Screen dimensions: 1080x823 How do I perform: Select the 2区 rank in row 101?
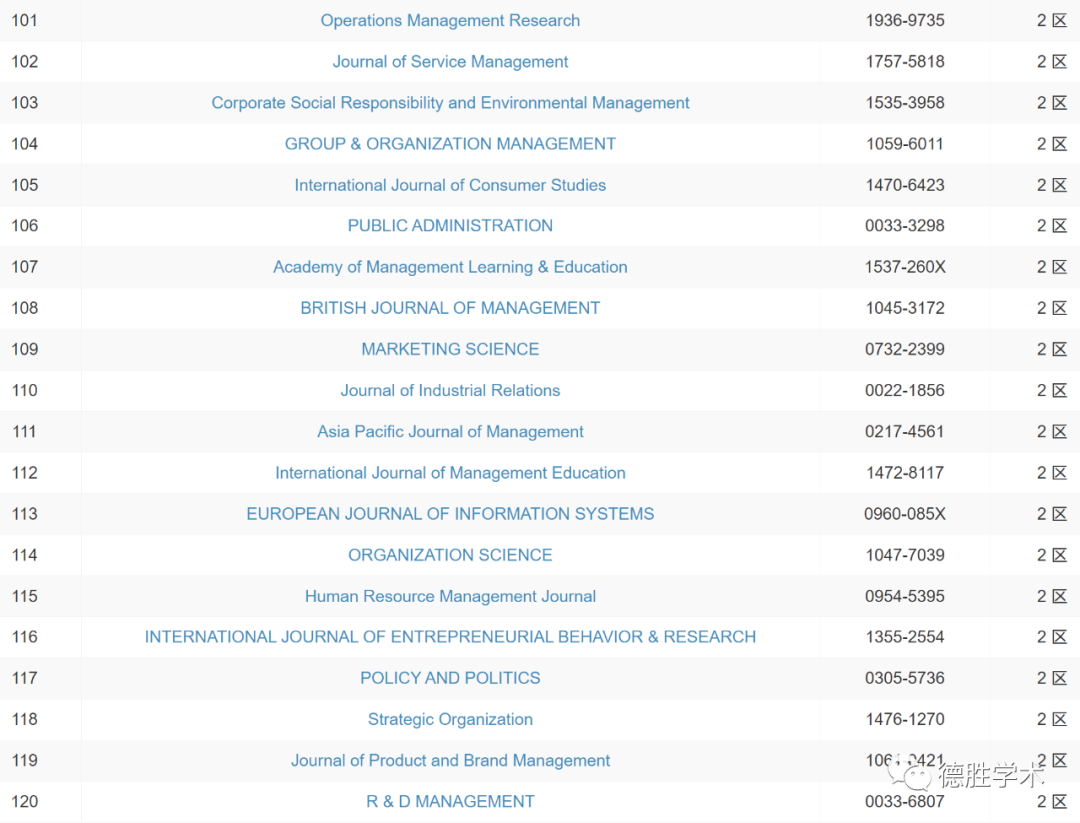[x=1052, y=21]
